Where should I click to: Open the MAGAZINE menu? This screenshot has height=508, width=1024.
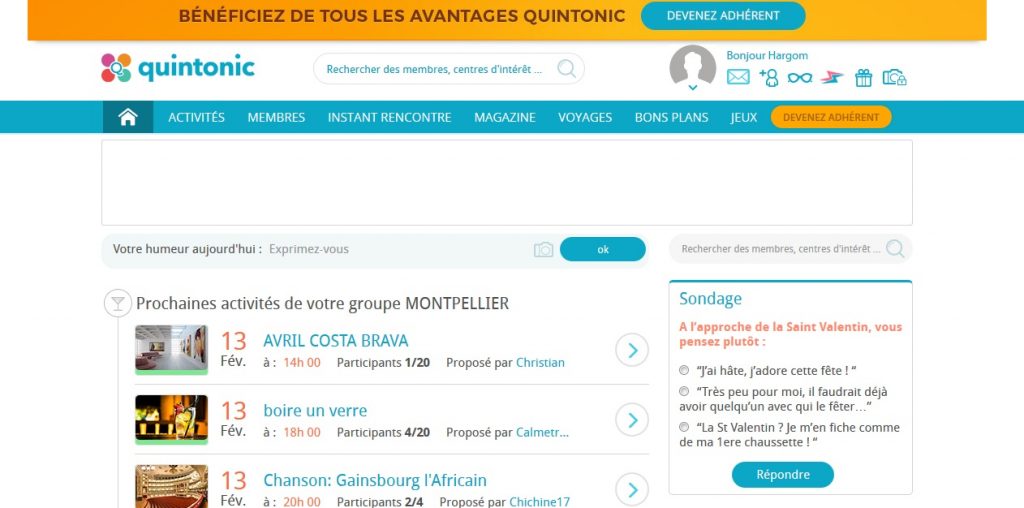click(505, 118)
